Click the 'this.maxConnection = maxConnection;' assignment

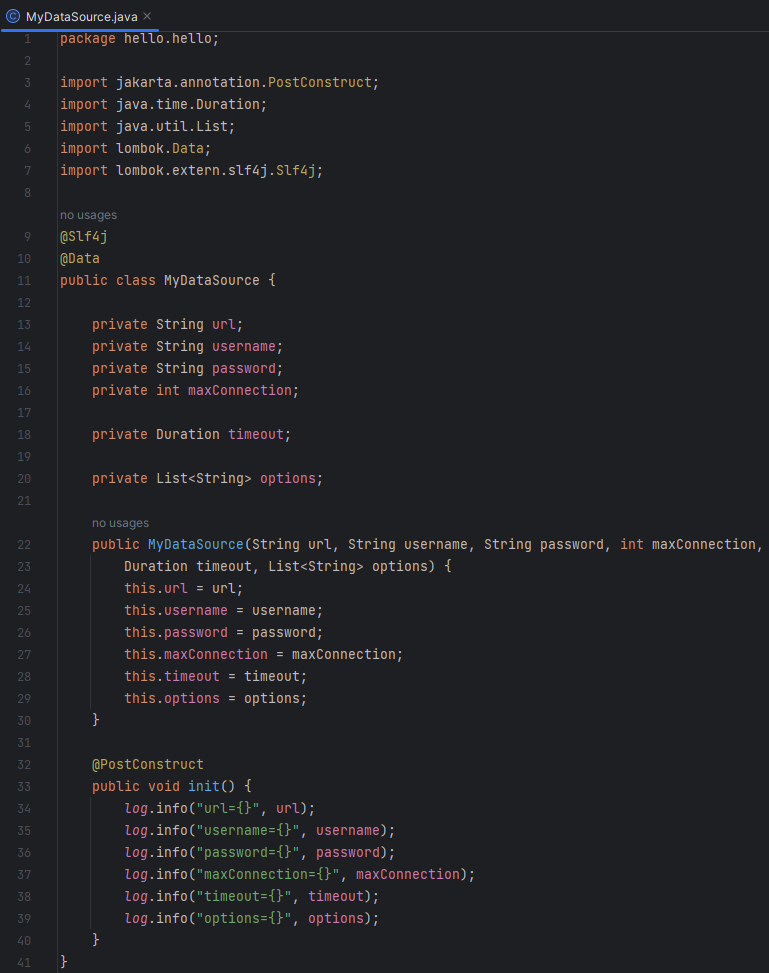pos(263,655)
